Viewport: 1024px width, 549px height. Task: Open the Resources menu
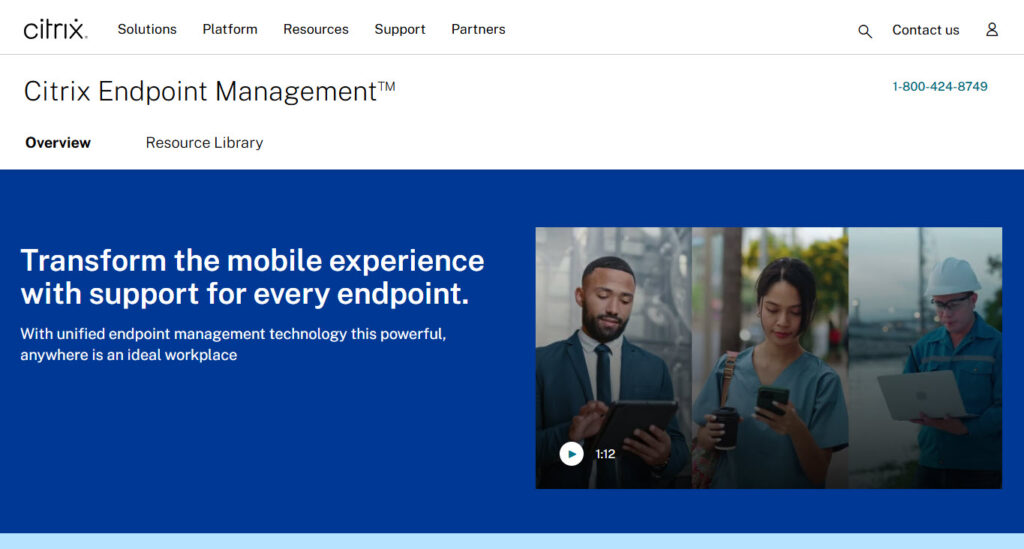315,29
